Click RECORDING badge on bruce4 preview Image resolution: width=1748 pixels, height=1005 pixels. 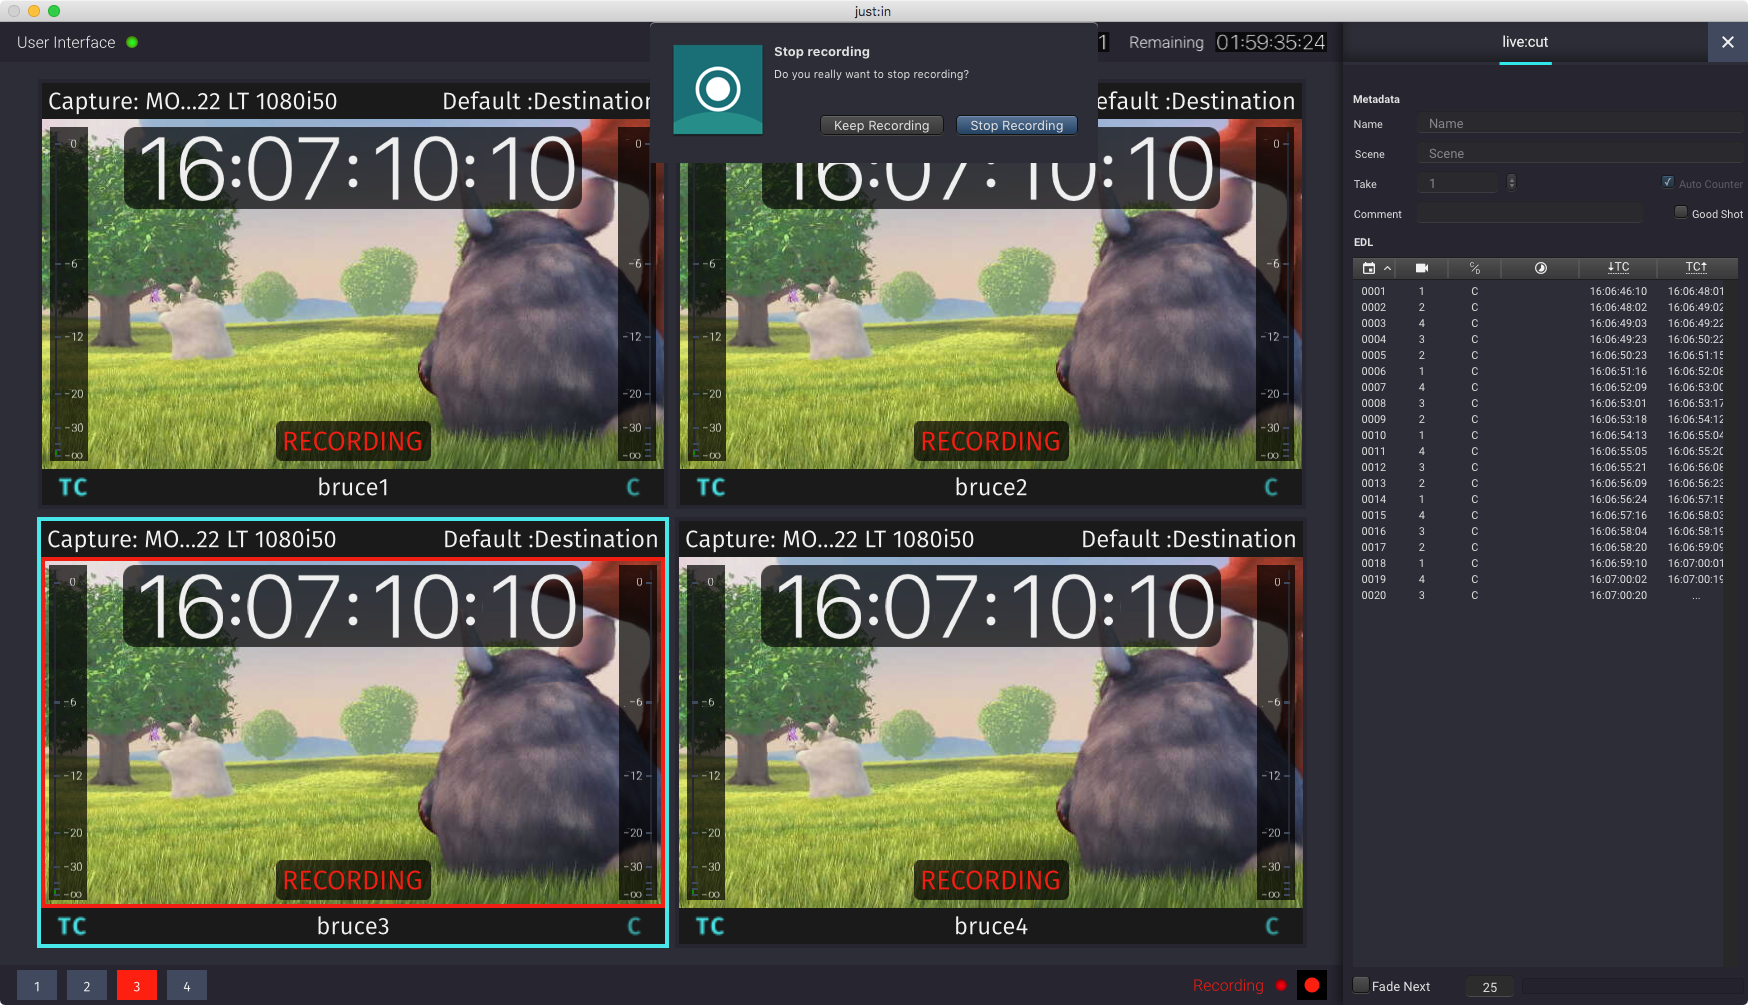click(991, 880)
